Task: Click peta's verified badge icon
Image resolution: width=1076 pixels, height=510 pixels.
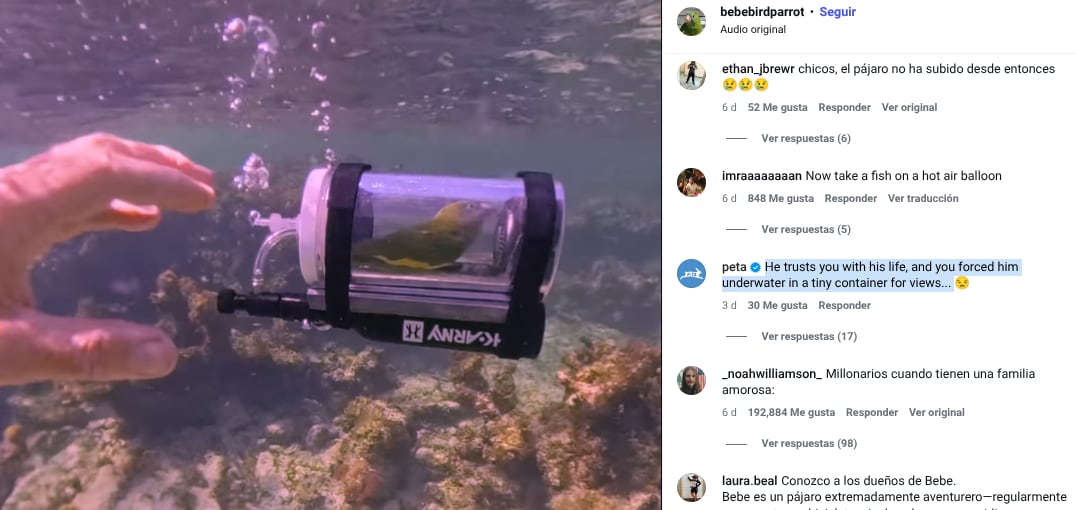Action: pos(756,267)
